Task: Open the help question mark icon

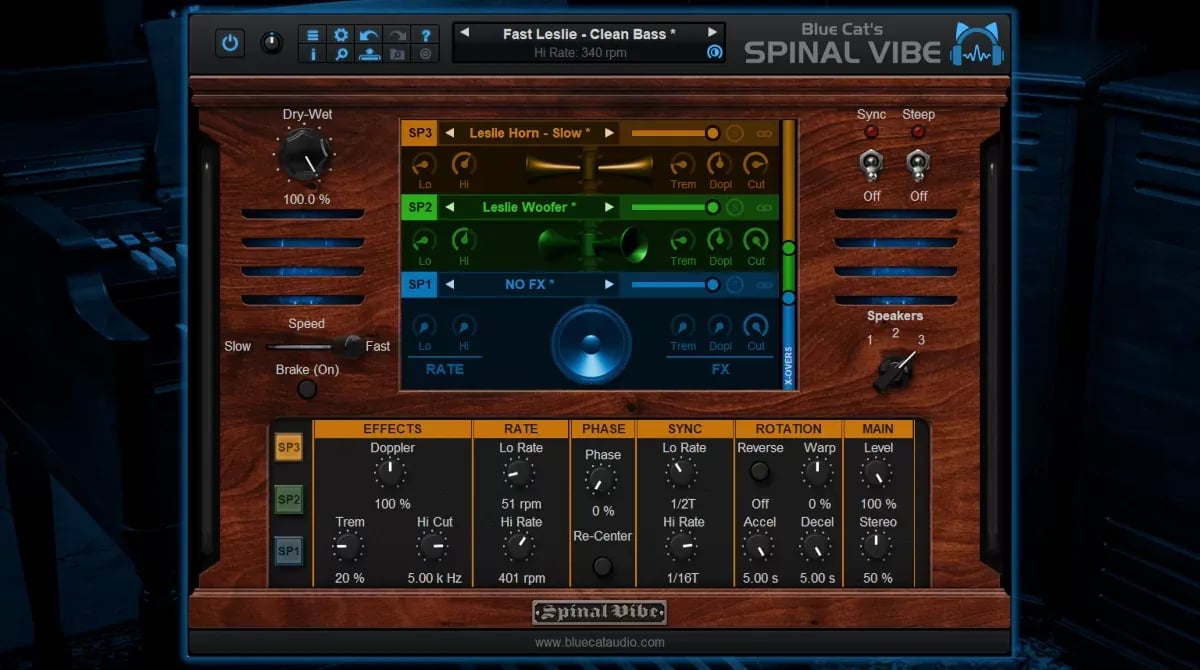Action: point(425,34)
